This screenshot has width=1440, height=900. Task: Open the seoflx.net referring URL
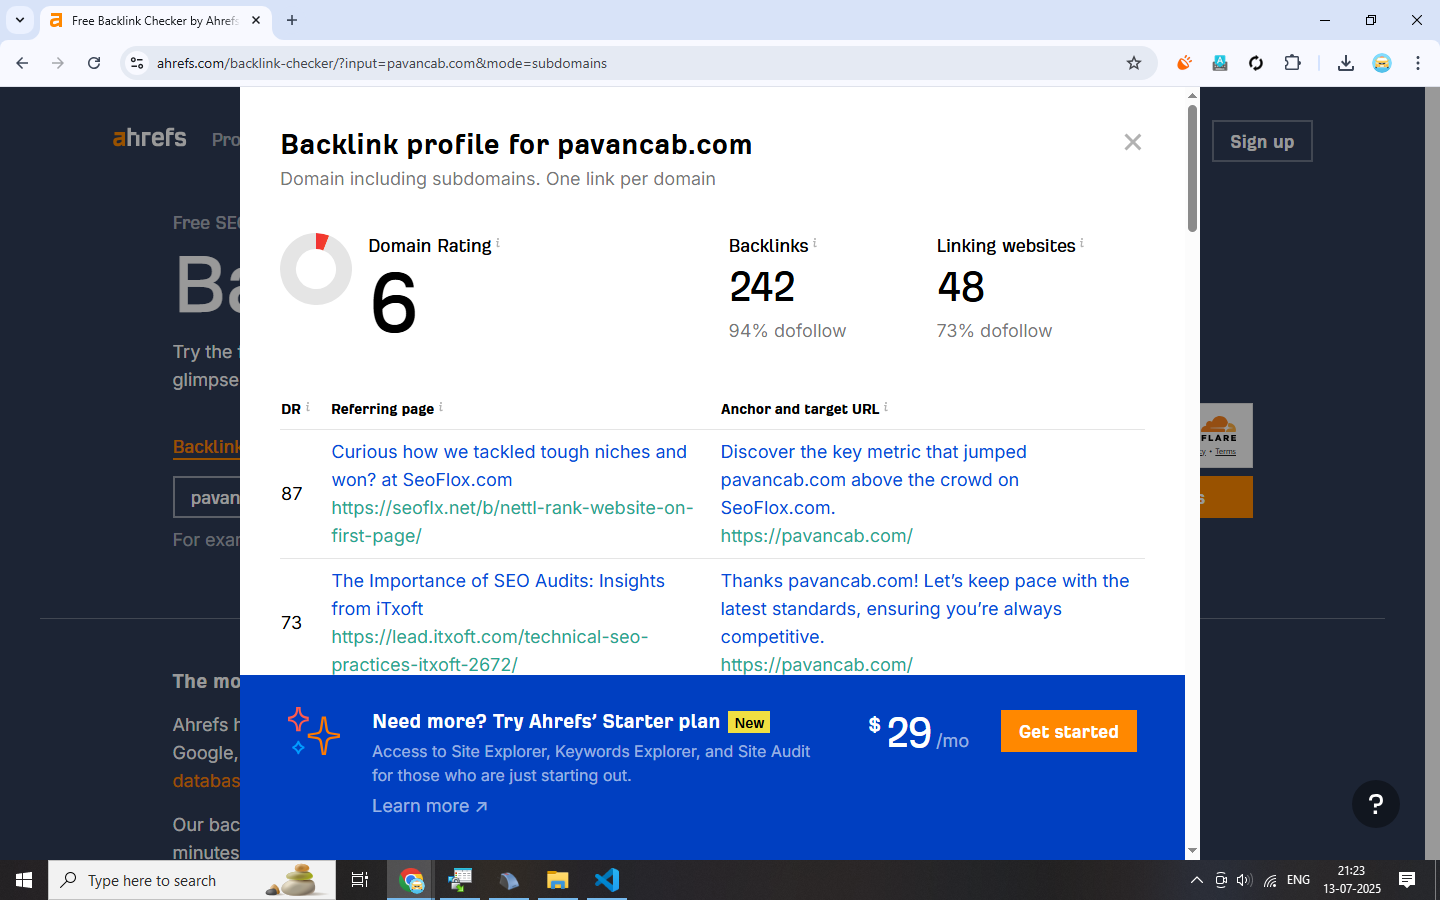pos(512,522)
